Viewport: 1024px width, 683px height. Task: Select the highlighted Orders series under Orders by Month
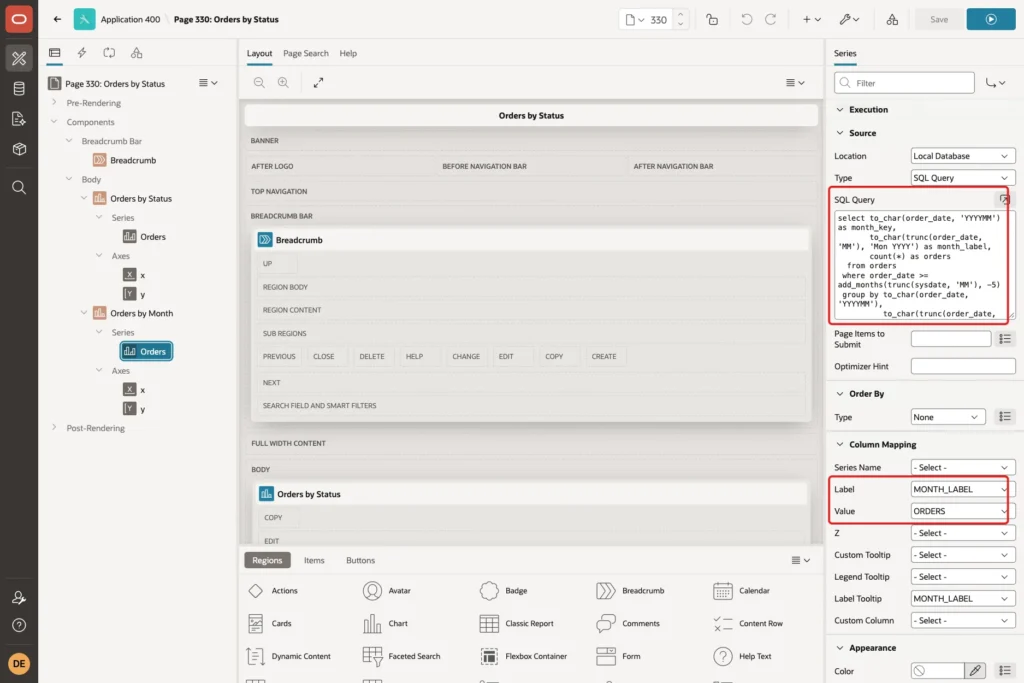(146, 351)
